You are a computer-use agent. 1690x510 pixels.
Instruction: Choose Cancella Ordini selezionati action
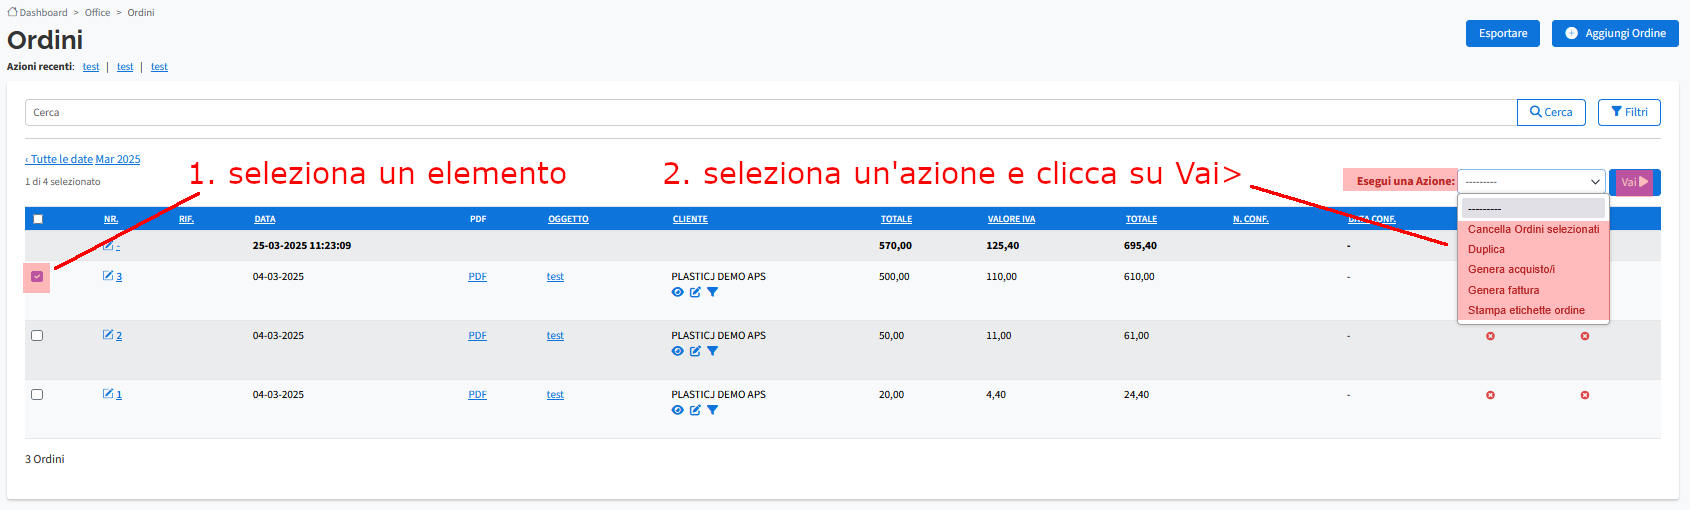click(x=1533, y=229)
